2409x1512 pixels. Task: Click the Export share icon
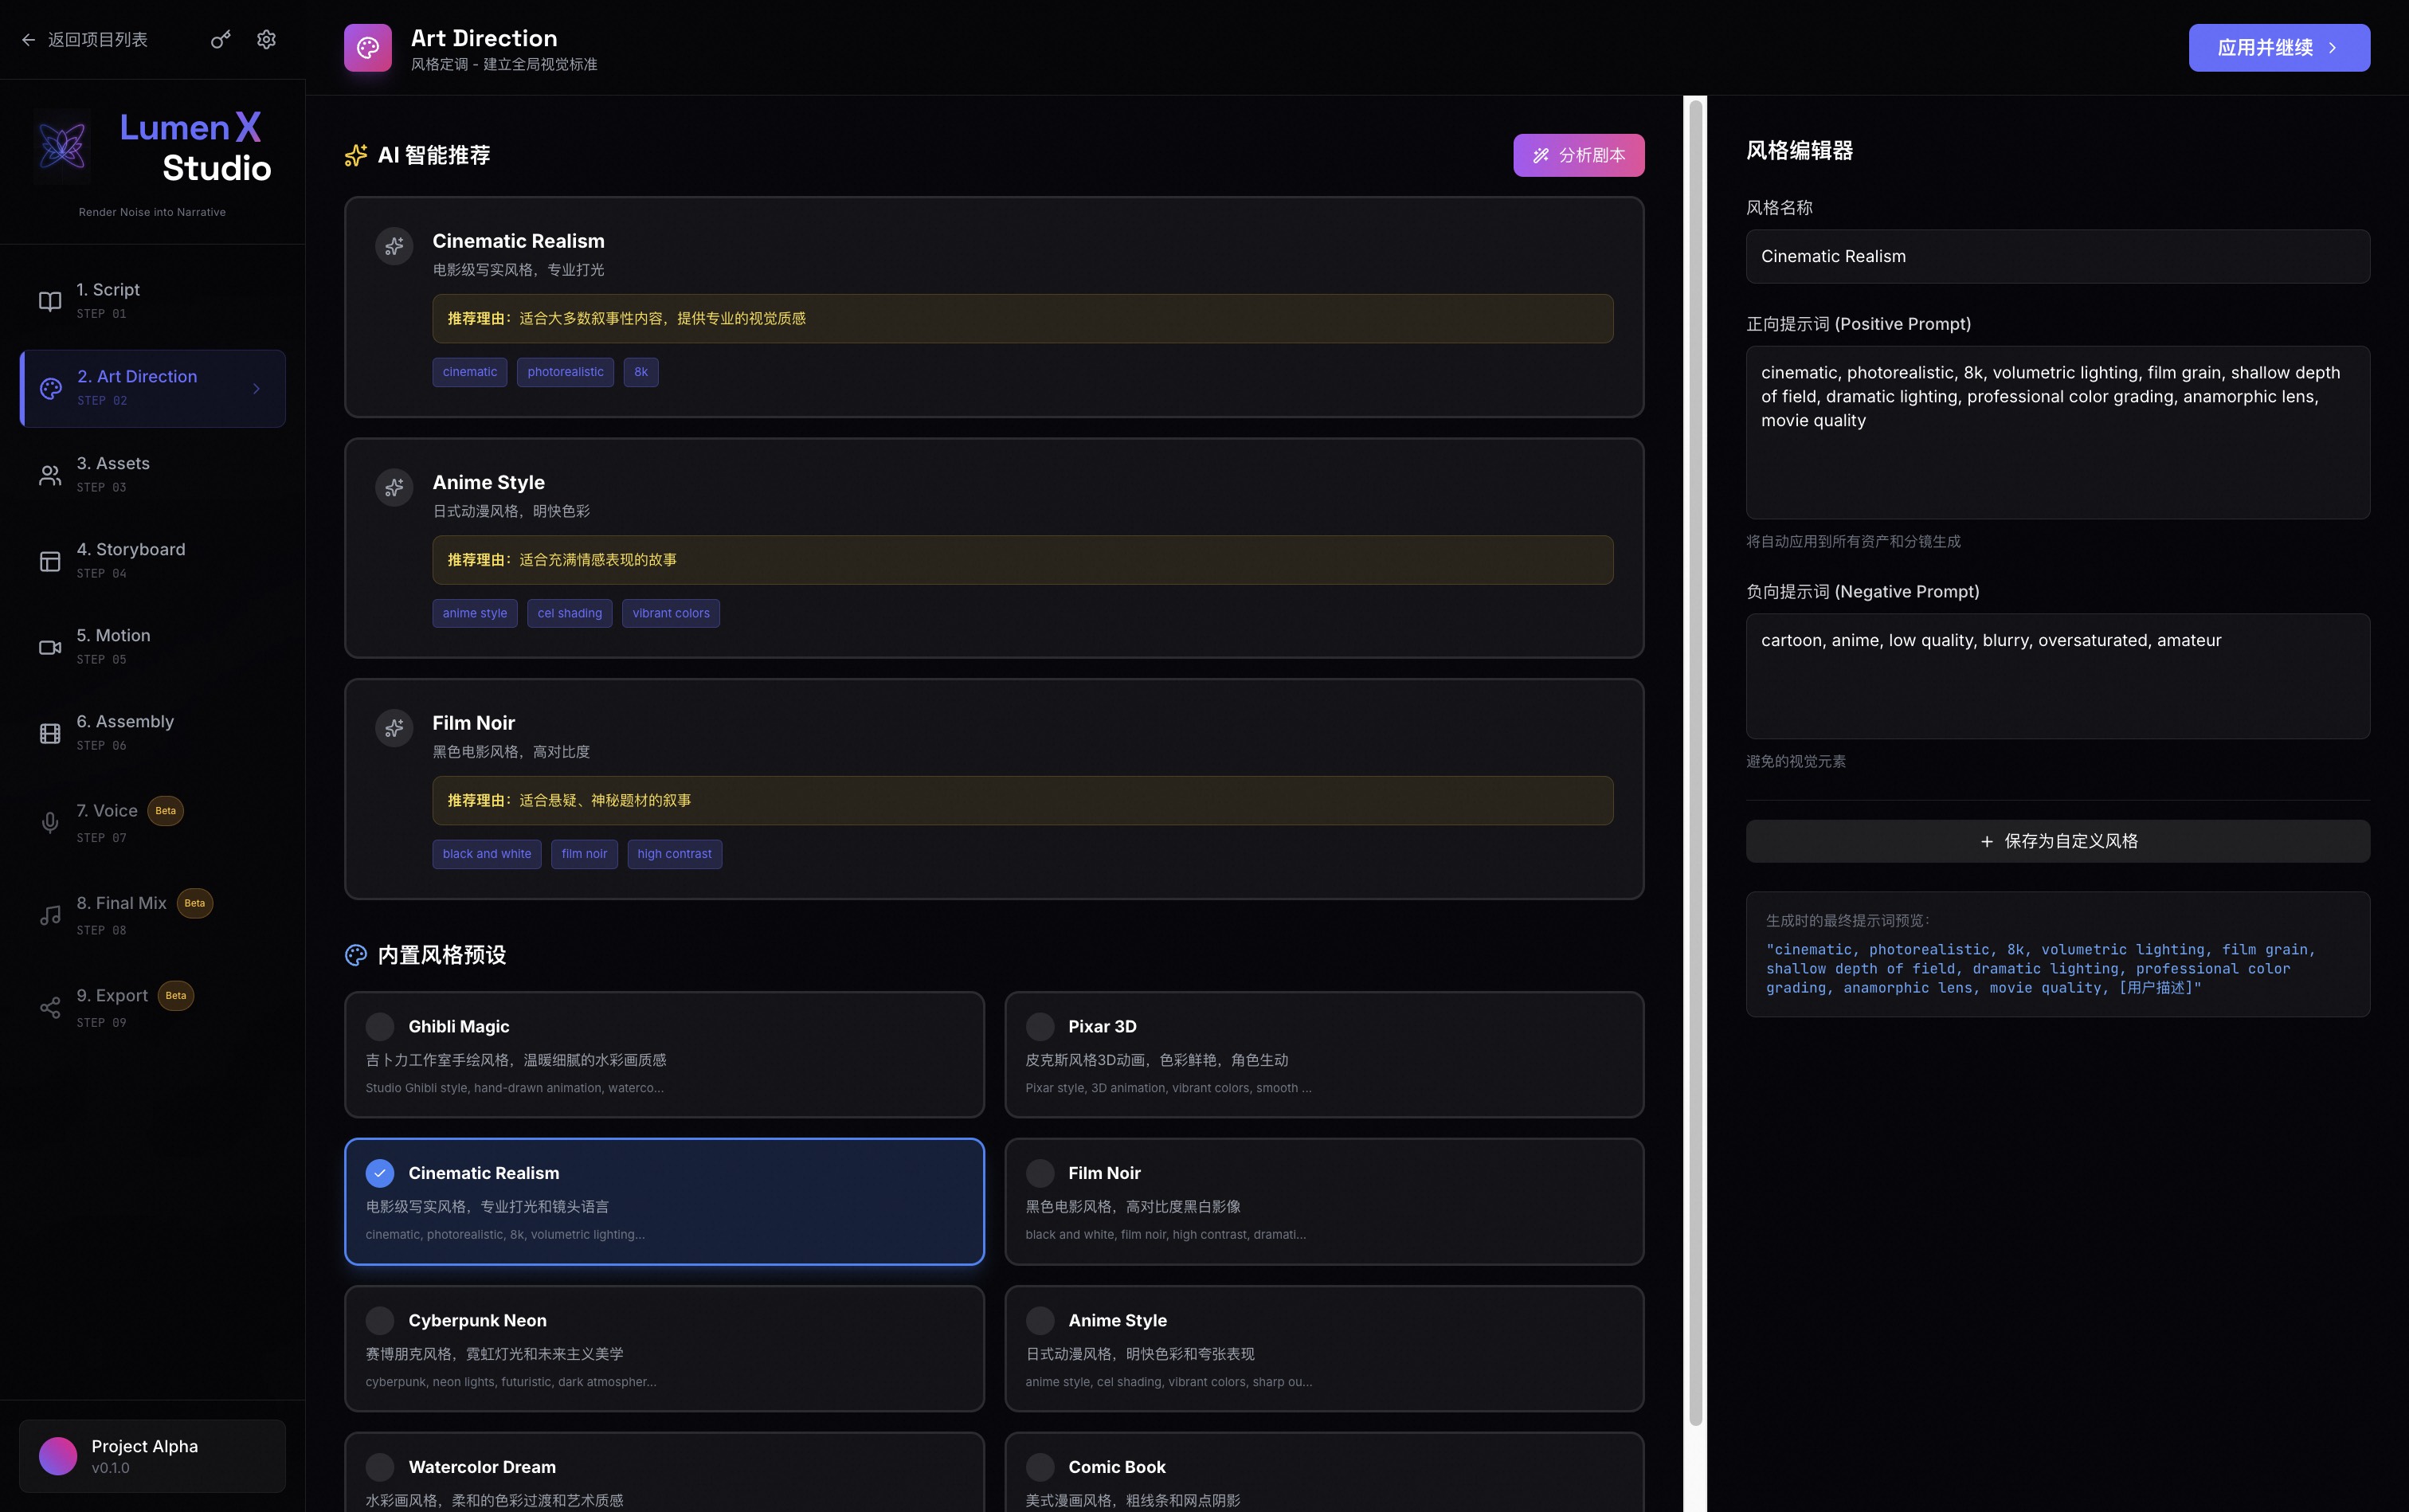click(x=50, y=1007)
